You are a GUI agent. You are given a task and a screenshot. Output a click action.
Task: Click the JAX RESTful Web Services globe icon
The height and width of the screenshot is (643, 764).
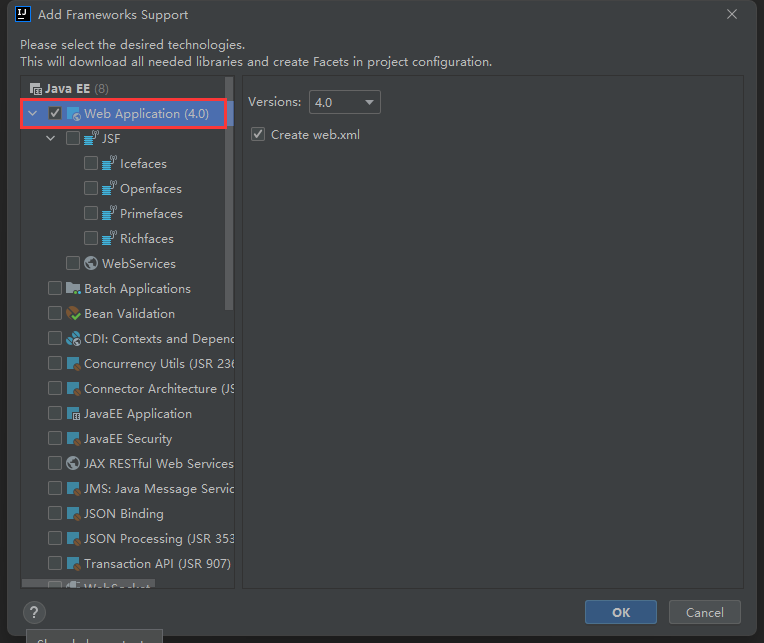pyautogui.click(x=73, y=463)
